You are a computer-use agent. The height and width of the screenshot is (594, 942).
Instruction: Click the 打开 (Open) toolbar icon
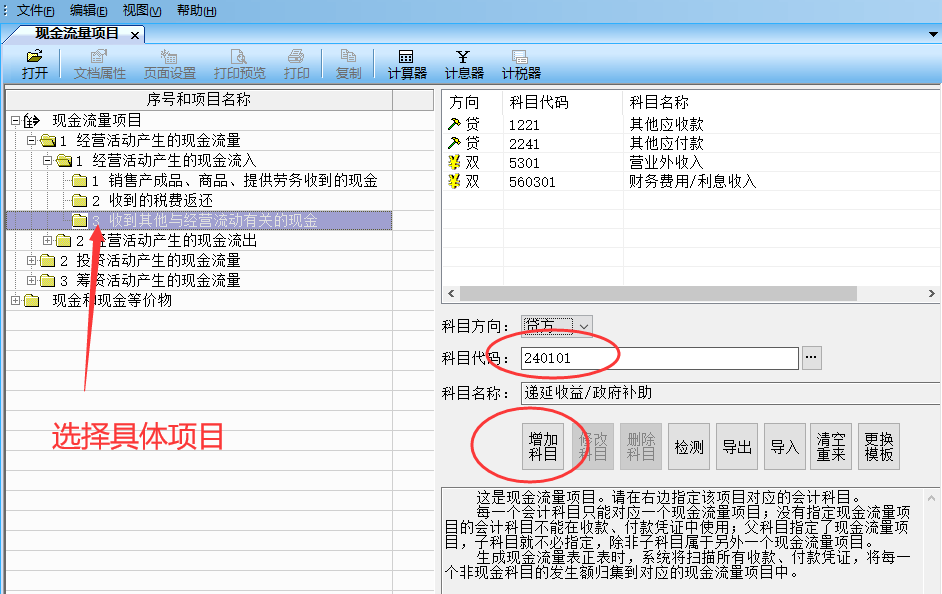pyautogui.click(x=35, y=64)
